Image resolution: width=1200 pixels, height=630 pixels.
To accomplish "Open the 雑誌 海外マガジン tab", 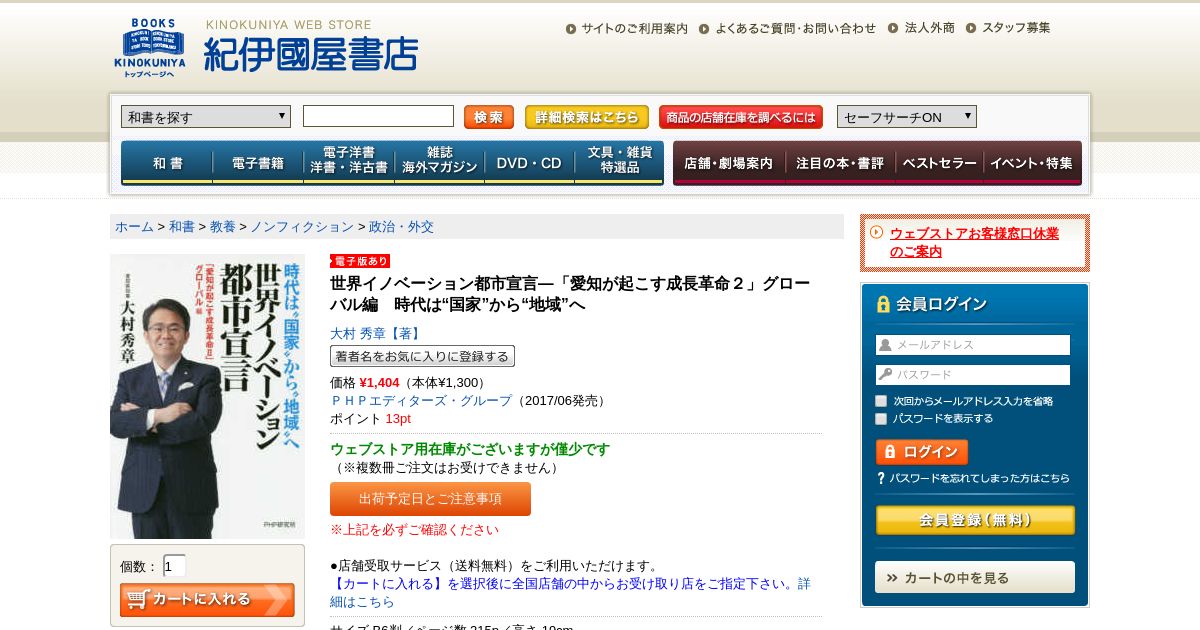I will point(440,163).
